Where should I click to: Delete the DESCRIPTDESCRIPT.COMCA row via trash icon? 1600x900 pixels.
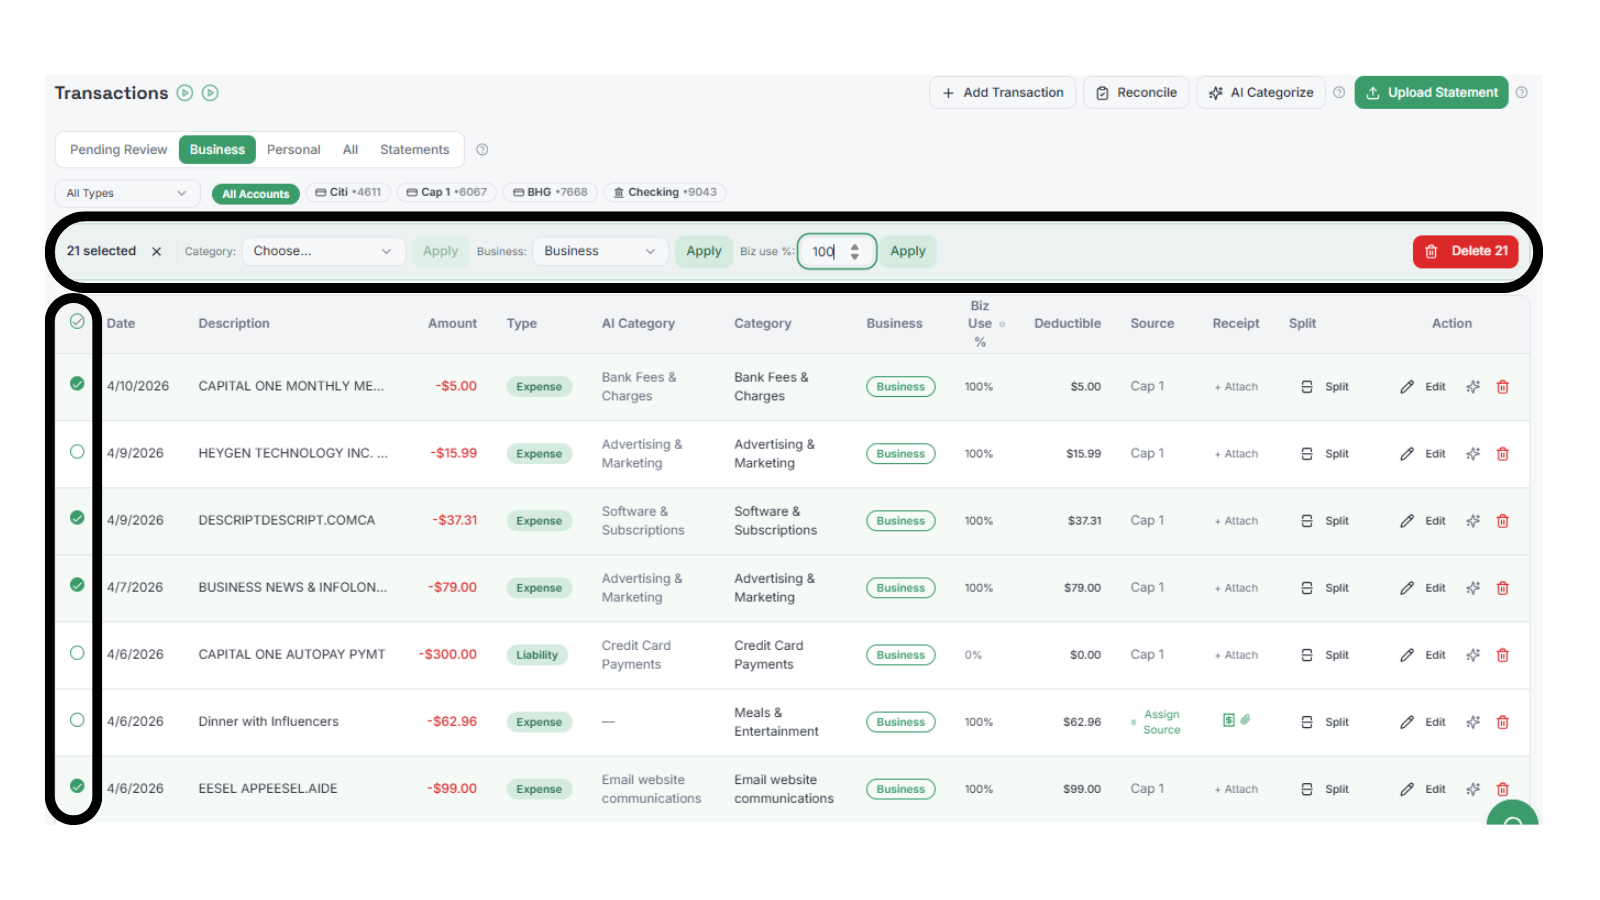[1502, 521]
